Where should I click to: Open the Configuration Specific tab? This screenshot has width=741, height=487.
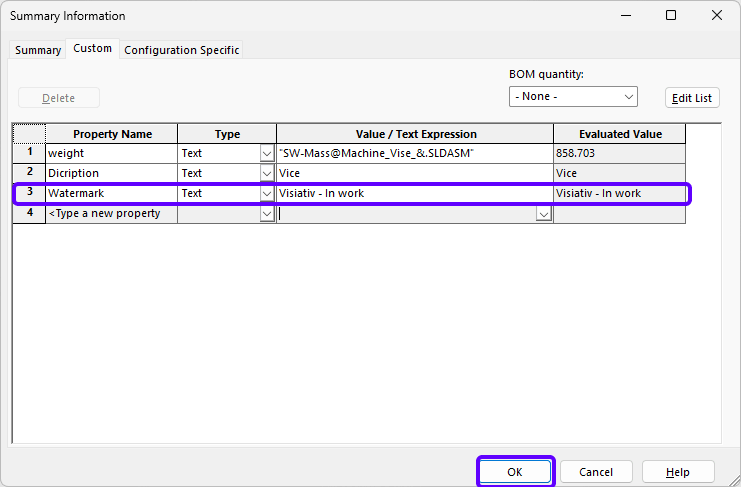point(181,50)
